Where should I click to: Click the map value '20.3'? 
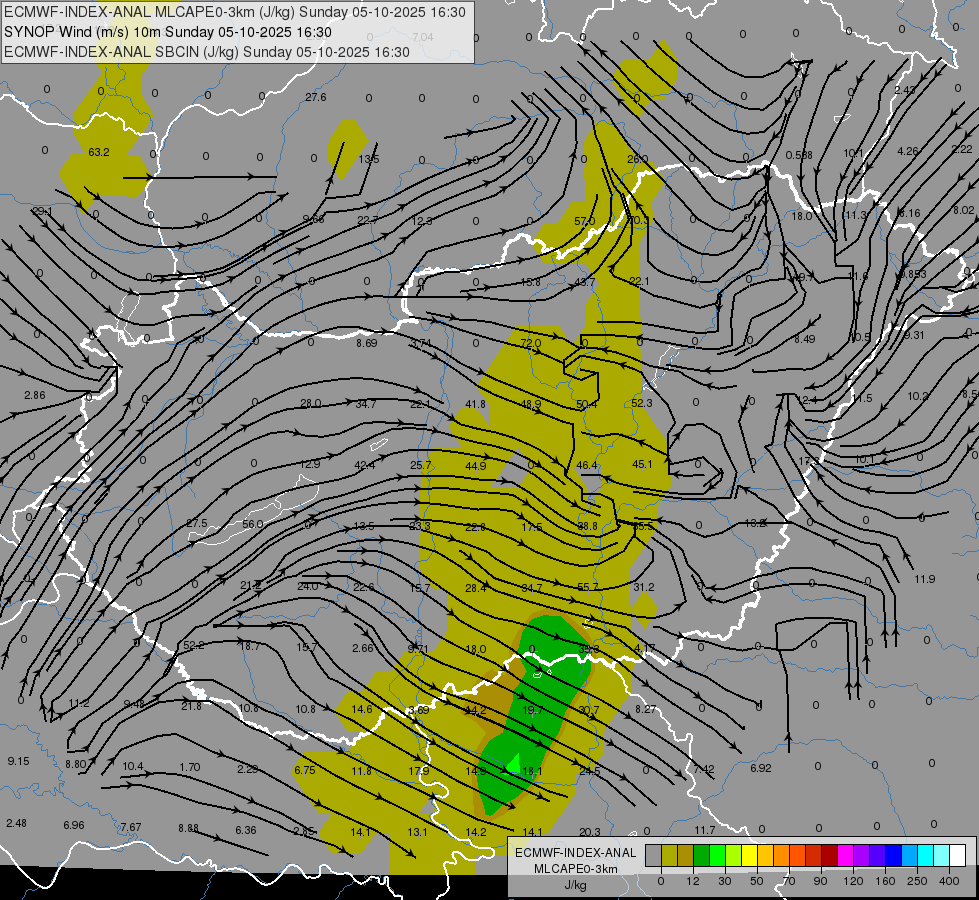coord(589,831)
